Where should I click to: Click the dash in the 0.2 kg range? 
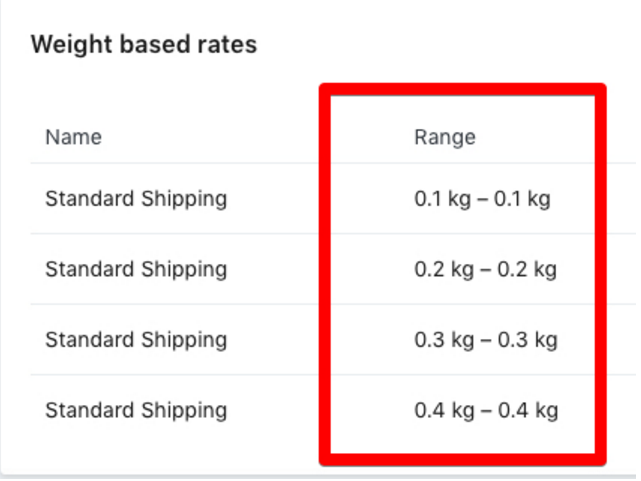coord(484,270)
